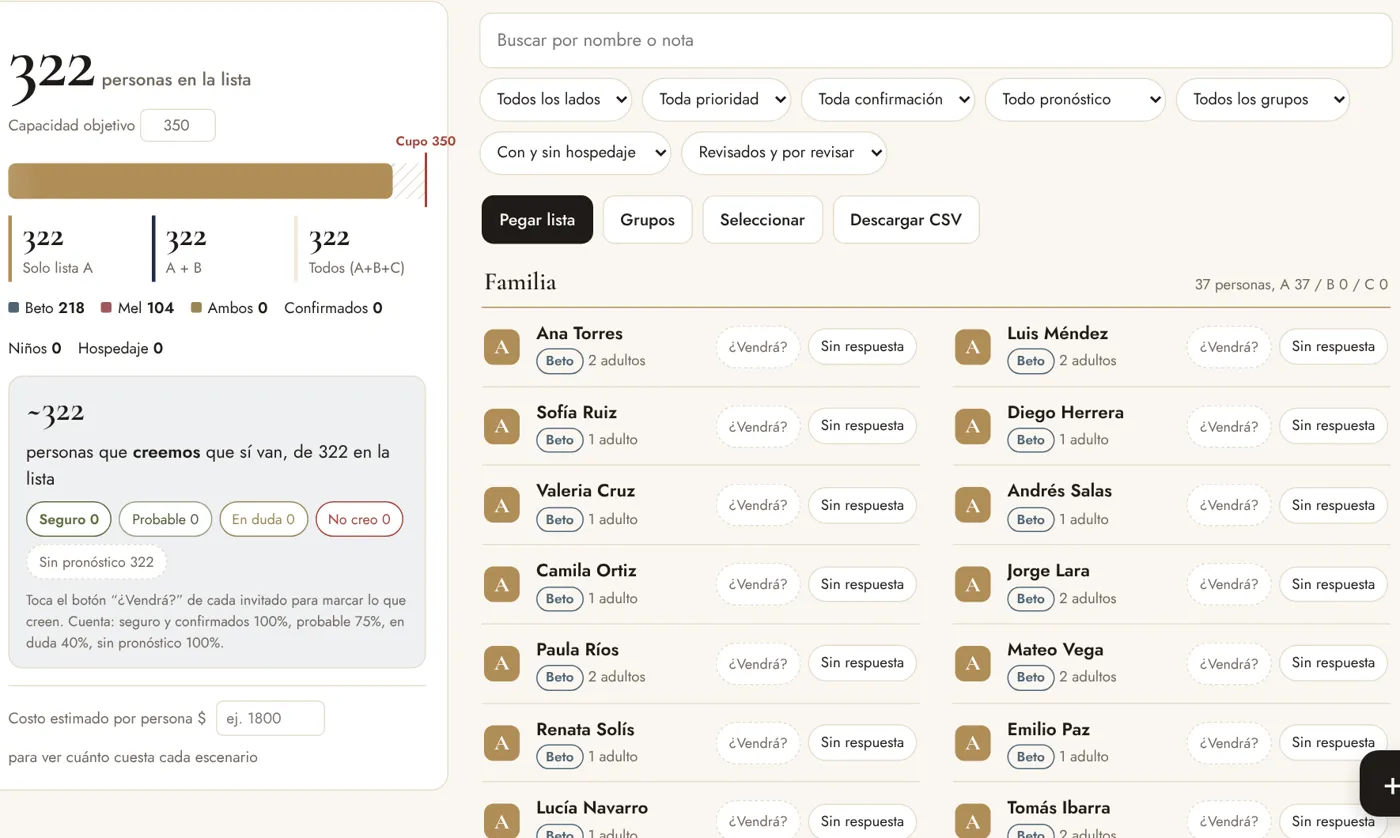Screen dimensions: 1400x838
Task: Click Descargar CSV
Action: click(x=906, y=219)
